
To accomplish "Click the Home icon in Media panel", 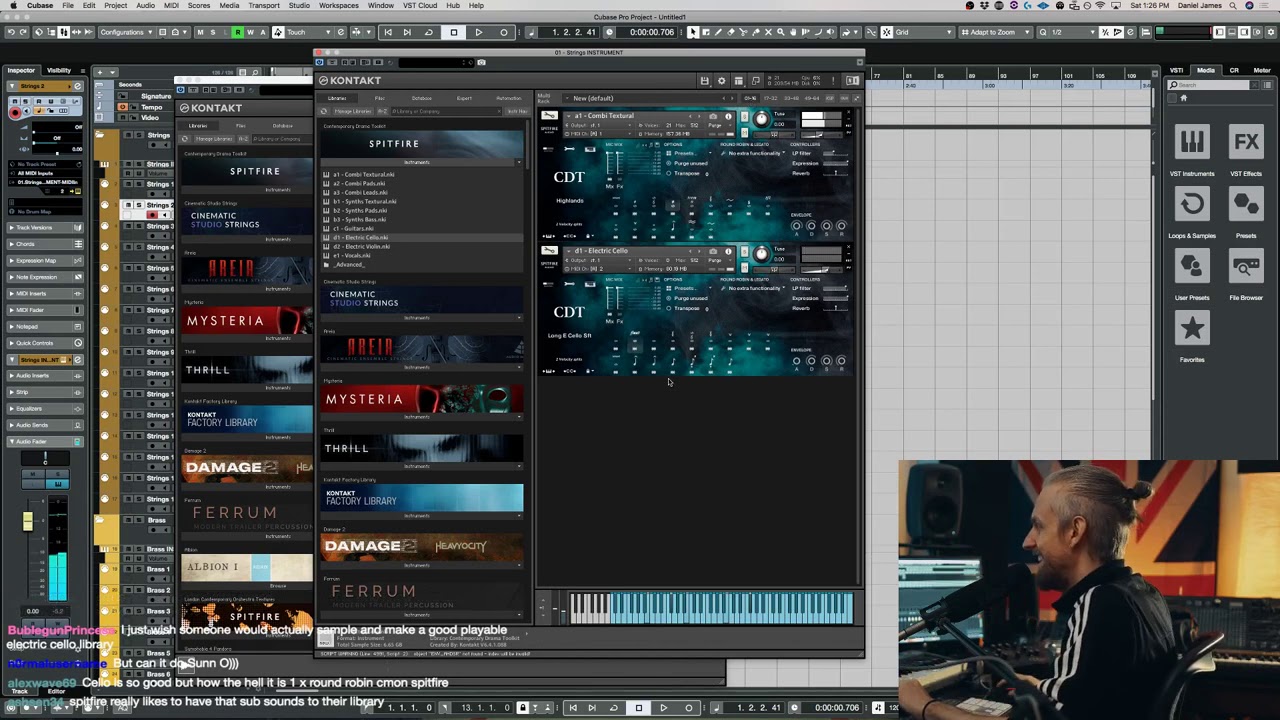I will coord(1183,98).
